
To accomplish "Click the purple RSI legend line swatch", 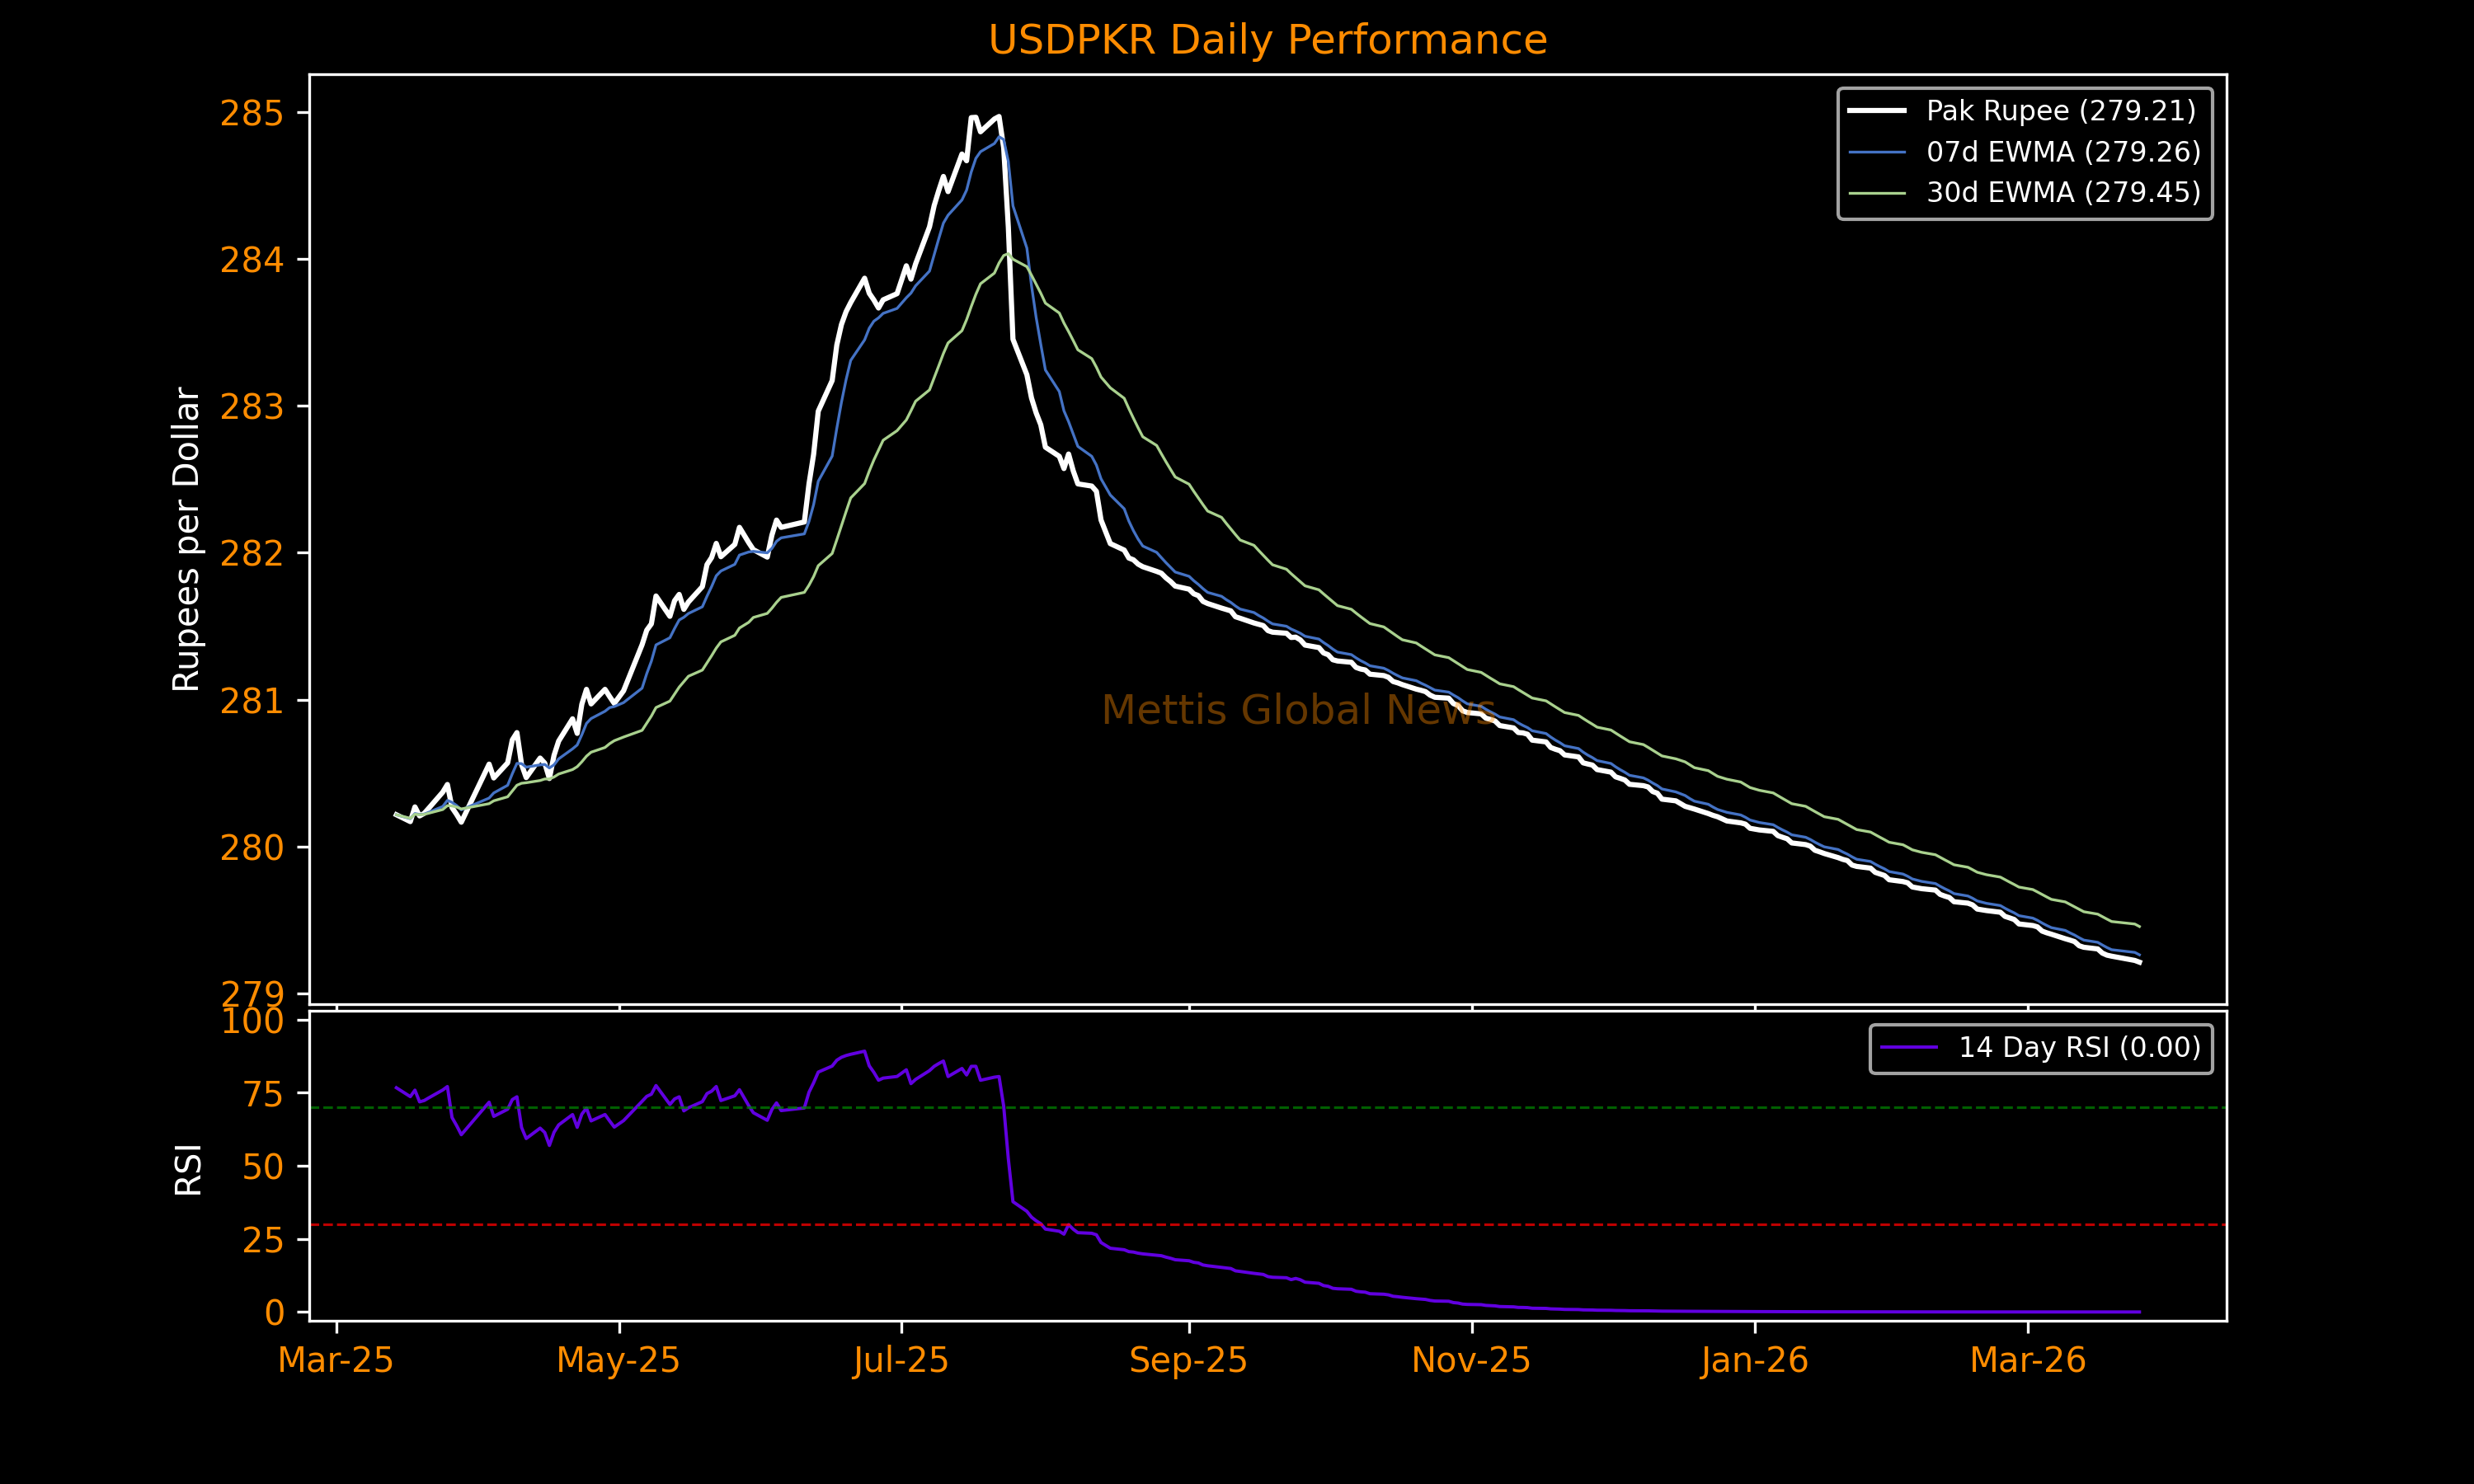I will tap(1909, 1047).
